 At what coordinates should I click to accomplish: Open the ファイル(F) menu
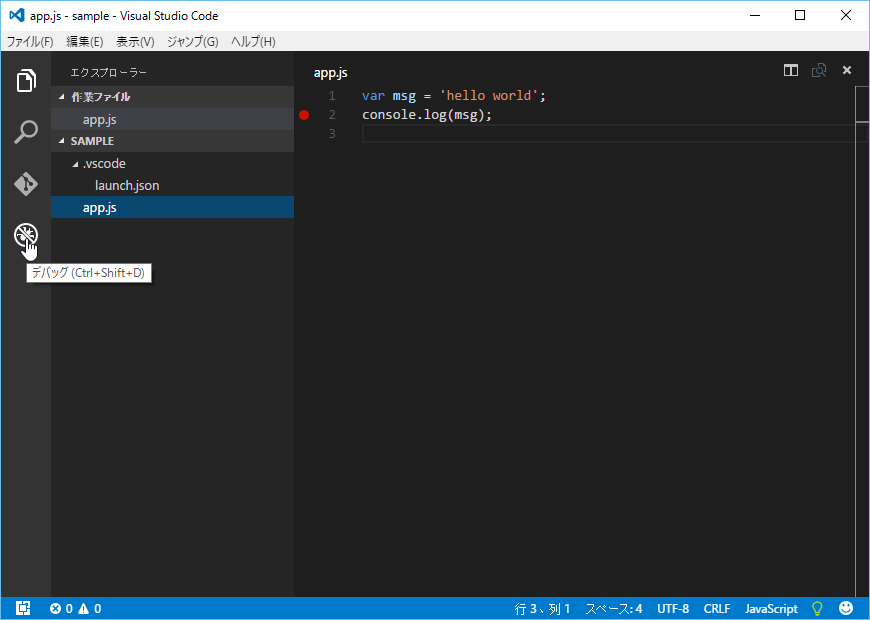(30, 41)
